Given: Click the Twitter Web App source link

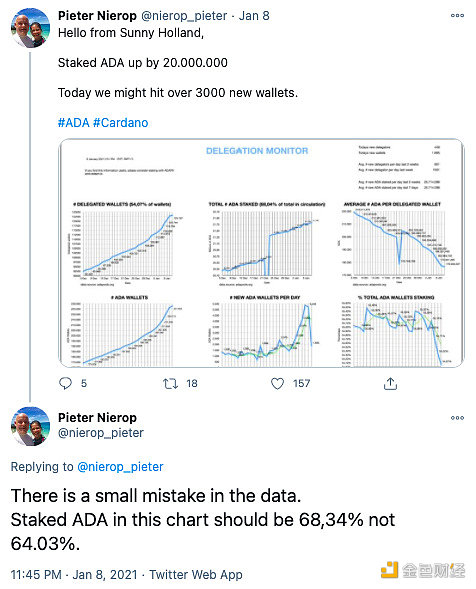Looking at the screenshot, I should click(196, 575).
